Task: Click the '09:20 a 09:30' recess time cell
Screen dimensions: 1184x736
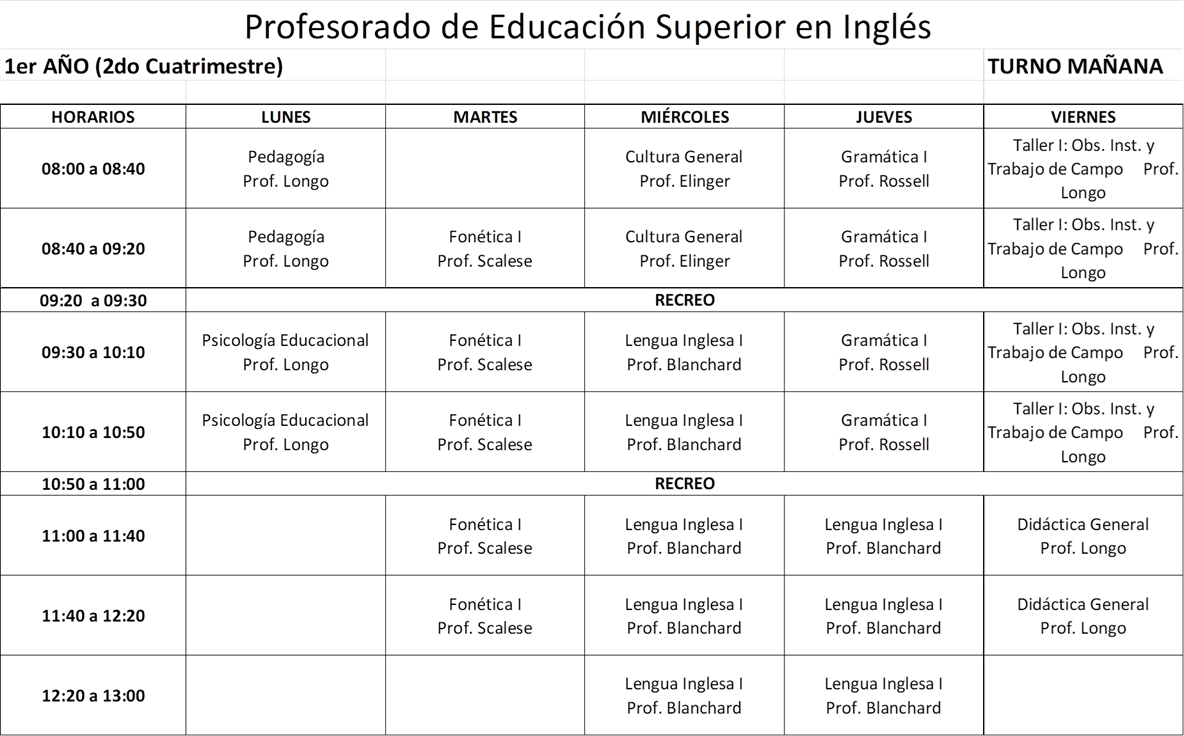Action: pos(93,300)
